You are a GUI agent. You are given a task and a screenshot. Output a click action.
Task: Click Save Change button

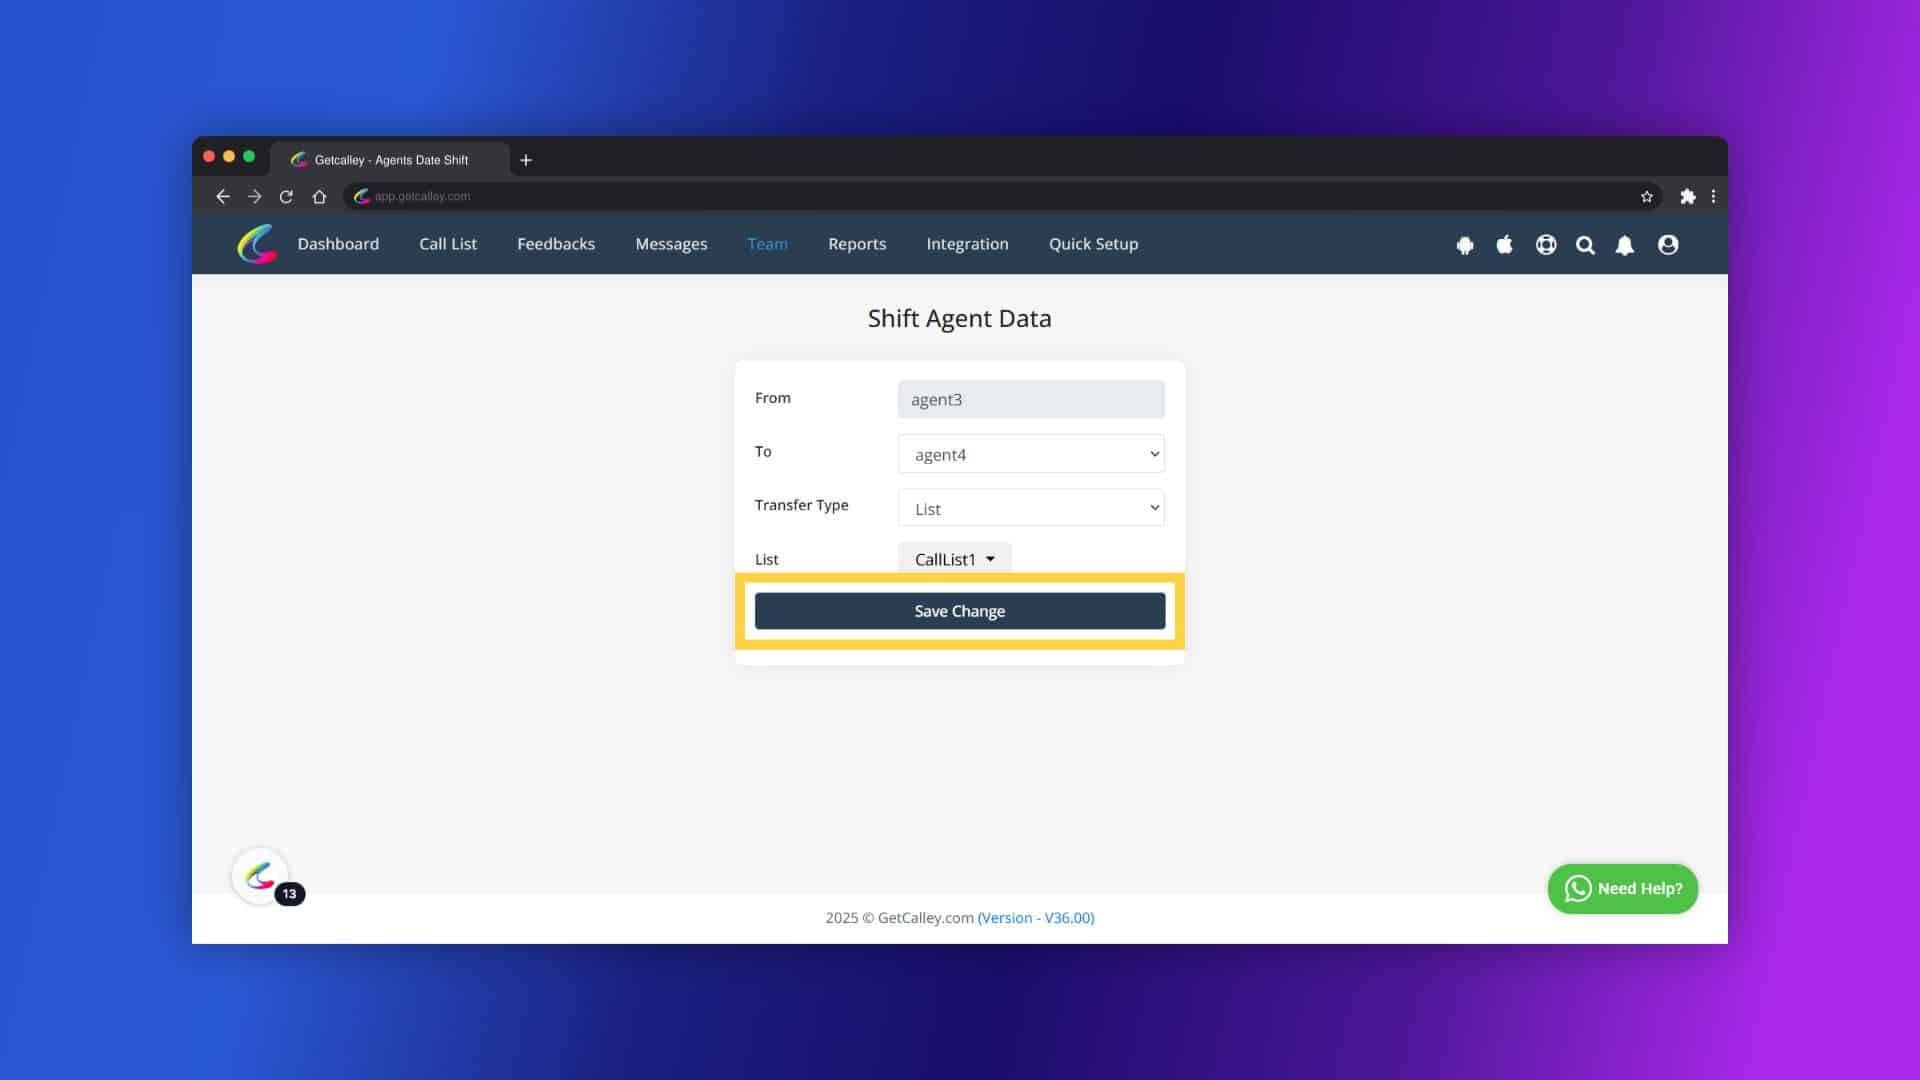tap(960, 611)
